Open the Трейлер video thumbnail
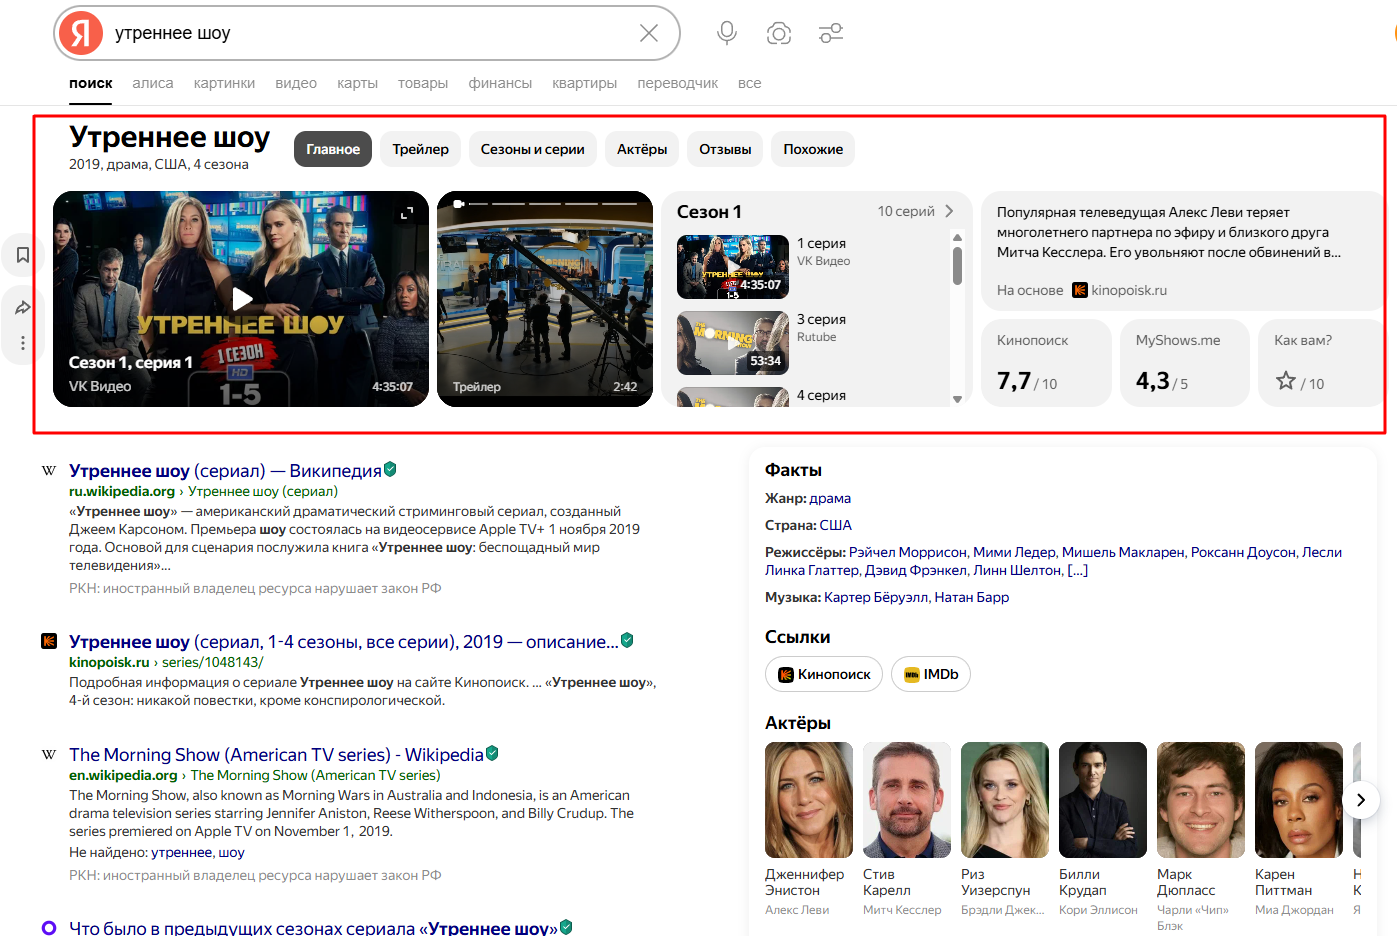The image size is (1397, 936). (x=545, y=298)
